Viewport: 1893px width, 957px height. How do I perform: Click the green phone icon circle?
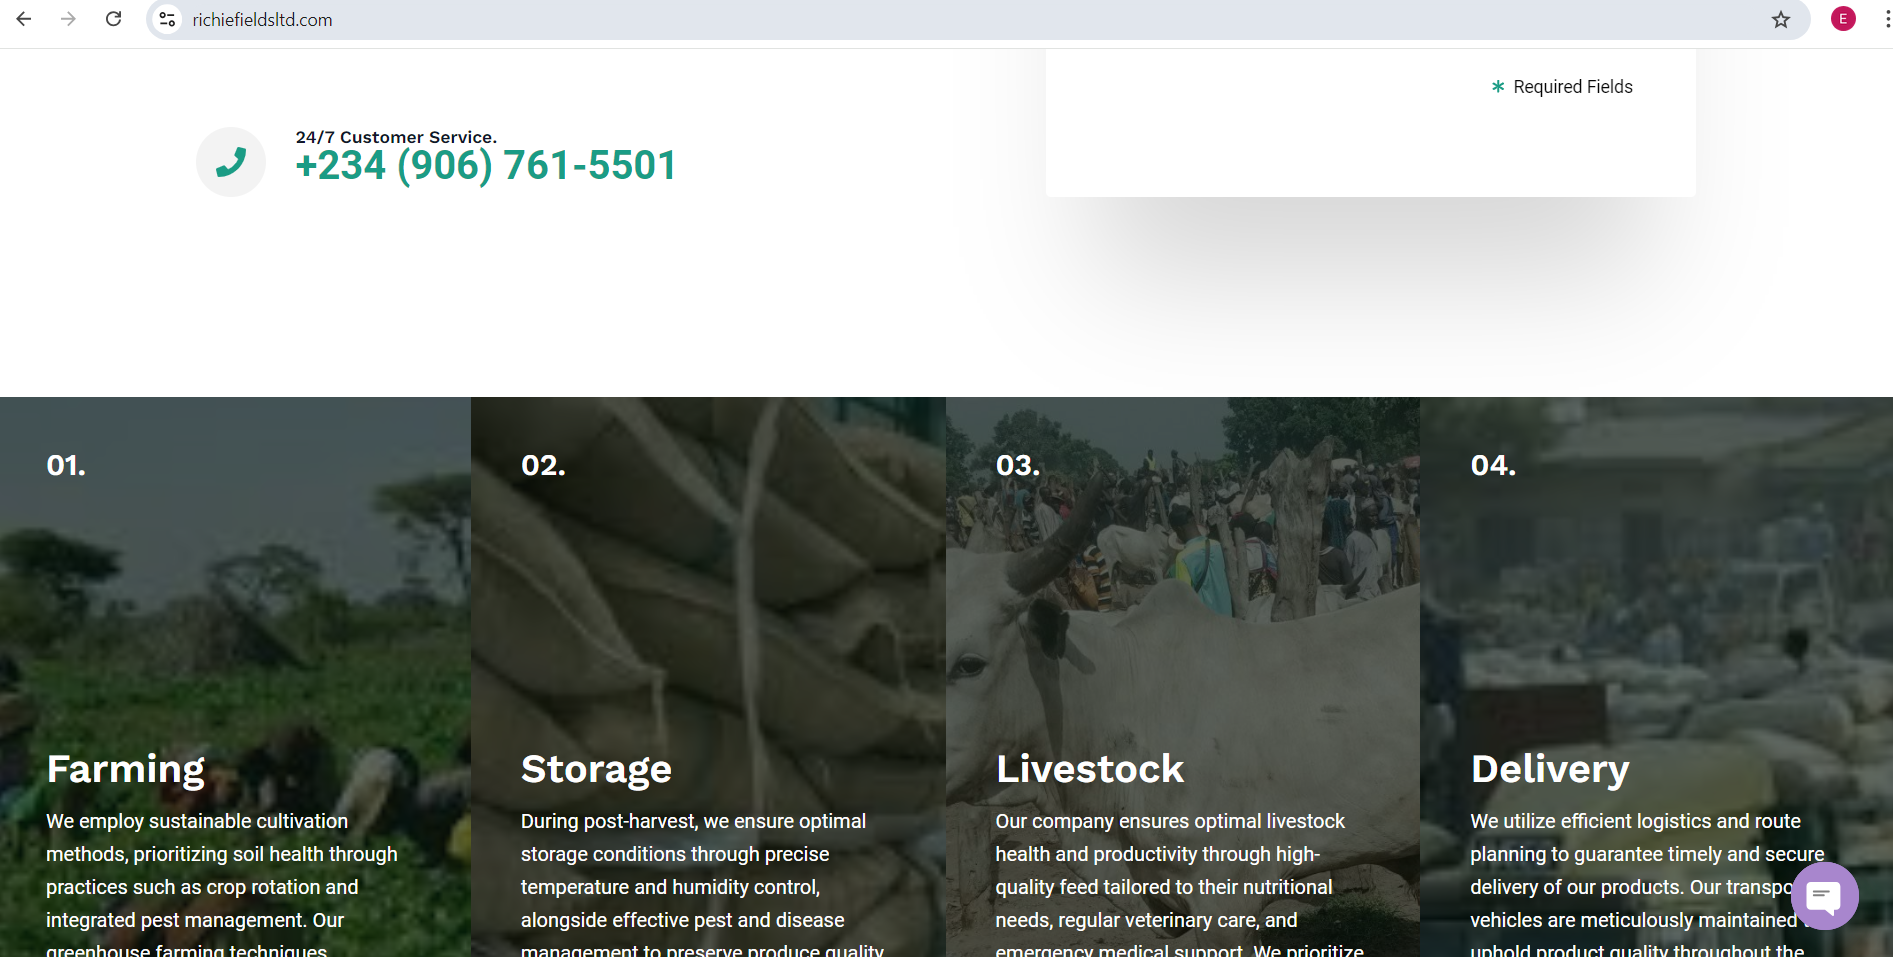(x=231, y=162)
